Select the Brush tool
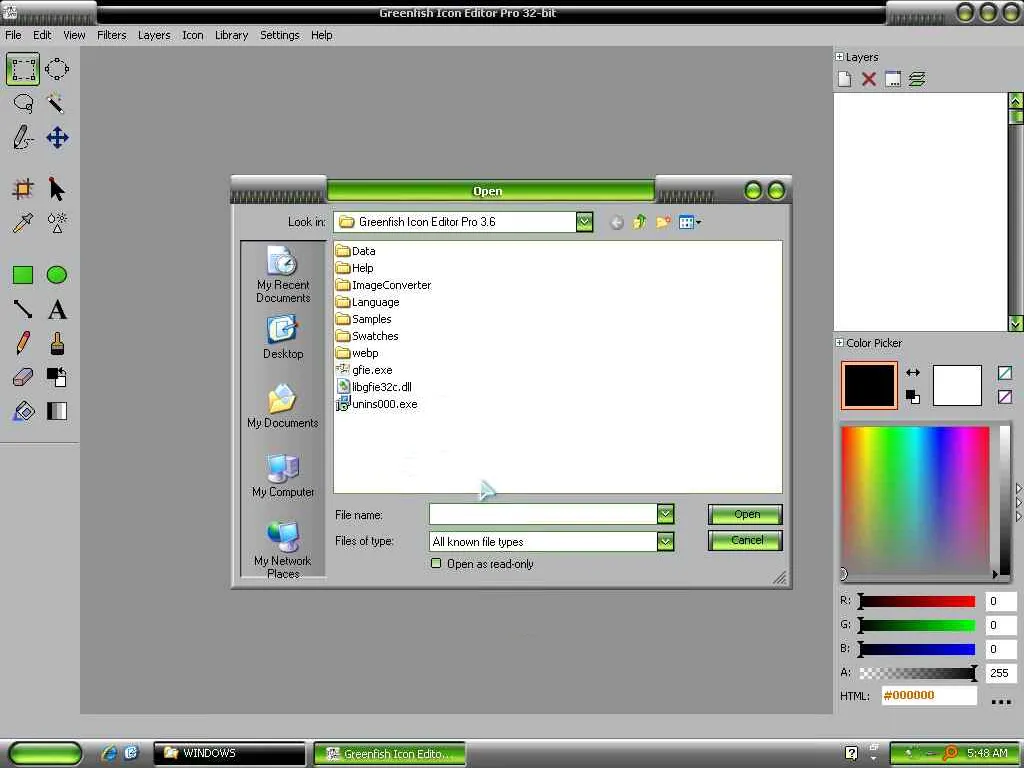This screenshot has height=768, width=1024. [x=57, y=343]
